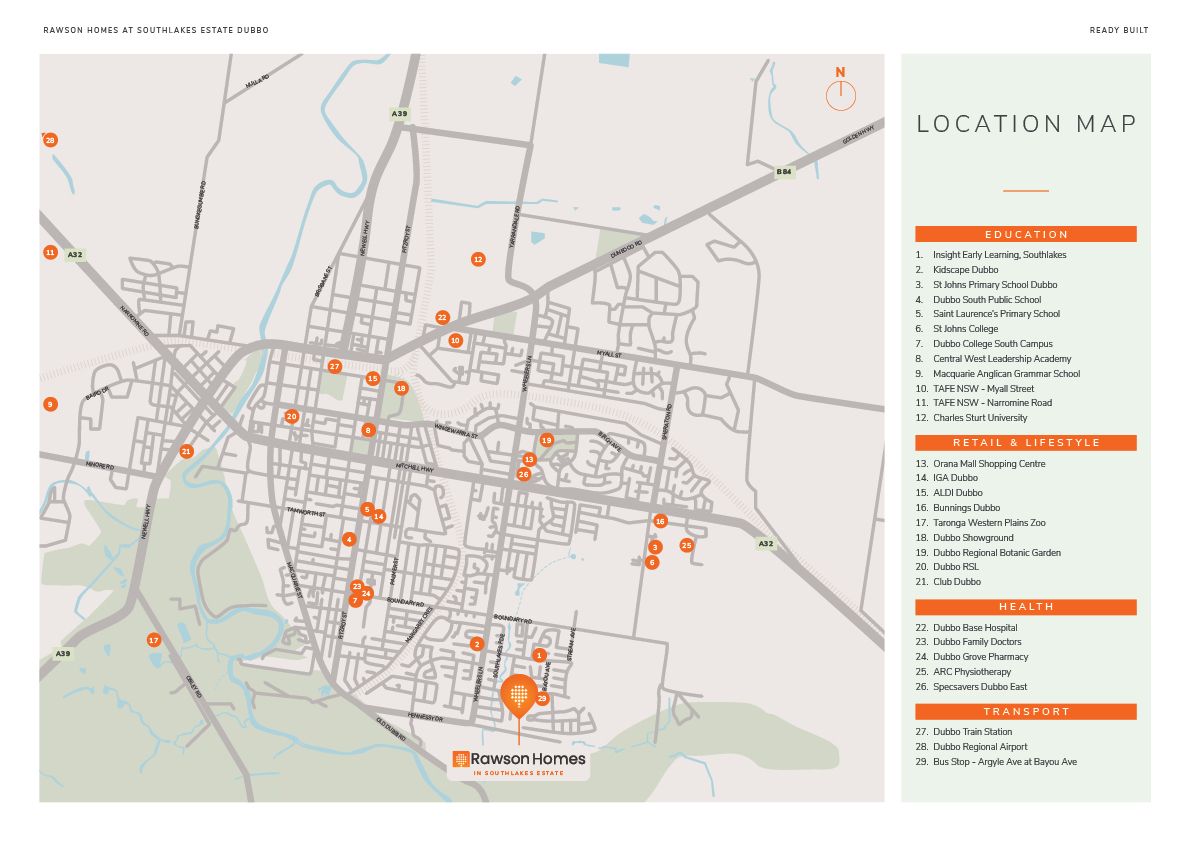Viewport: 1191px width, 842px height.
Task: Open the Education legend header
Action: point(1025,235)
